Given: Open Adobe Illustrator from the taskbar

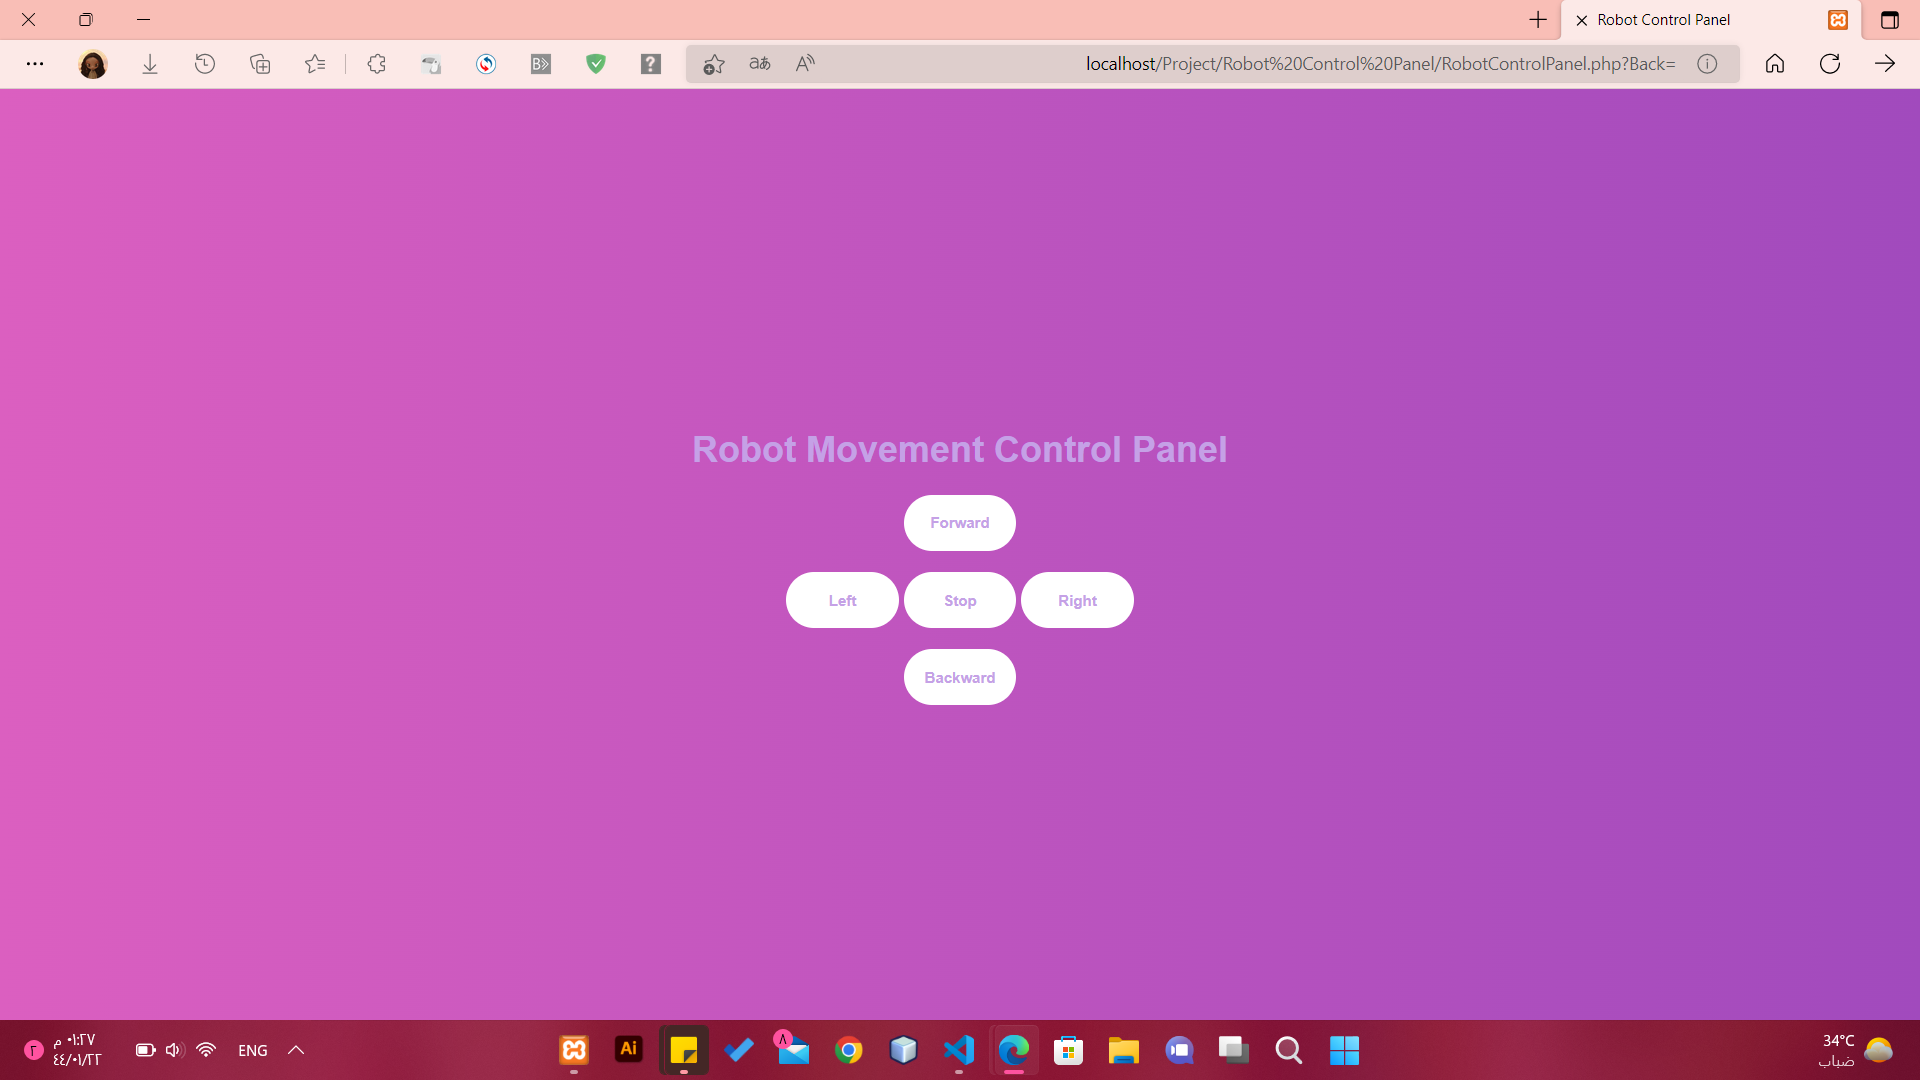Looking at the screenshot, I should tap(628, 1050).
